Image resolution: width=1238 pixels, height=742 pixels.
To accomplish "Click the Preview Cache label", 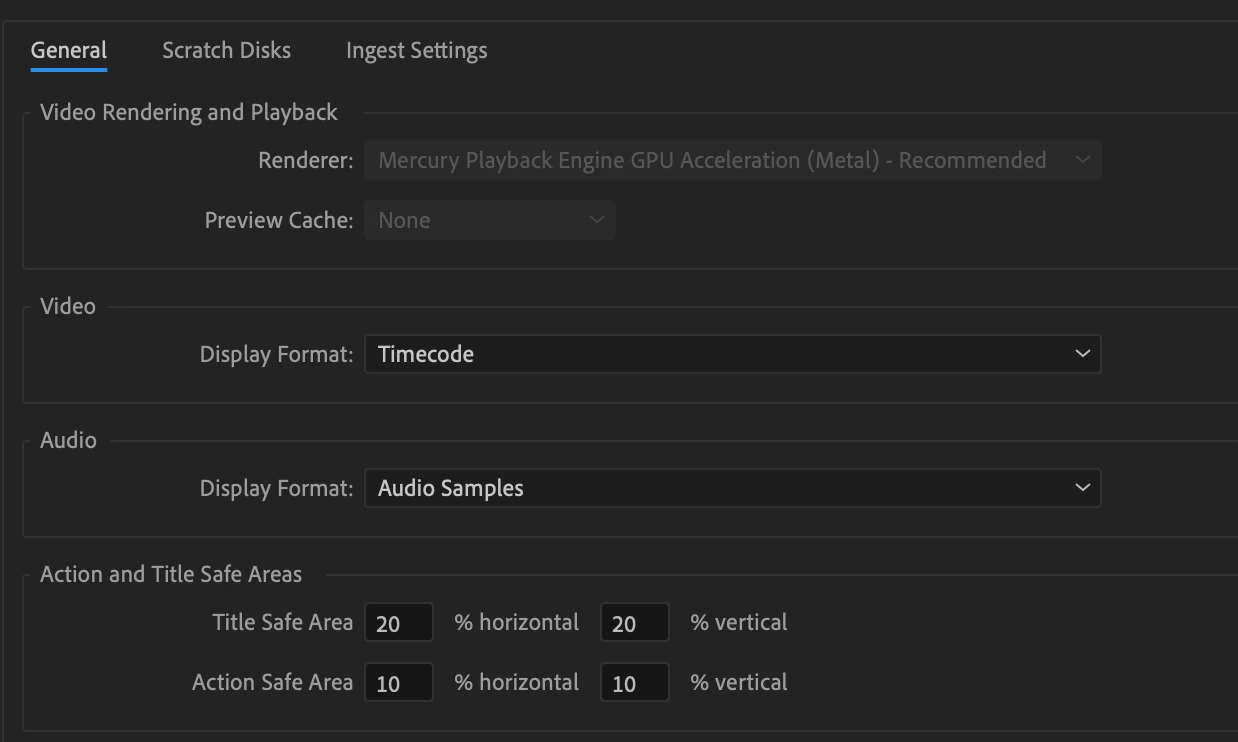I will click(279, 220).
